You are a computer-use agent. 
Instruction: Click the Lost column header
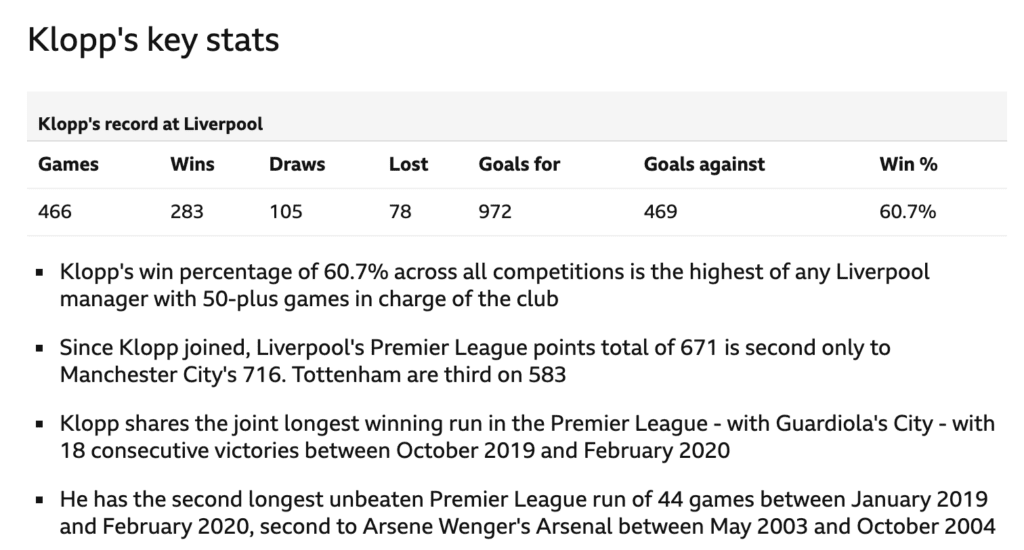coord(408,164)
